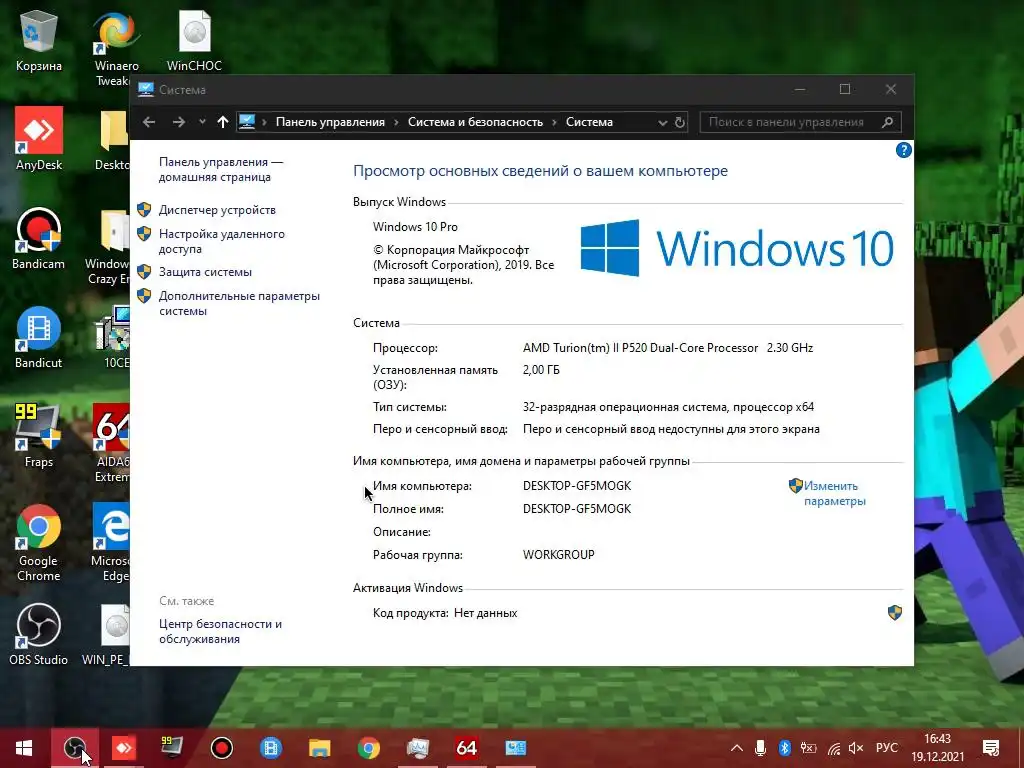Refresh the System control panel page

[x=679, y=122]
